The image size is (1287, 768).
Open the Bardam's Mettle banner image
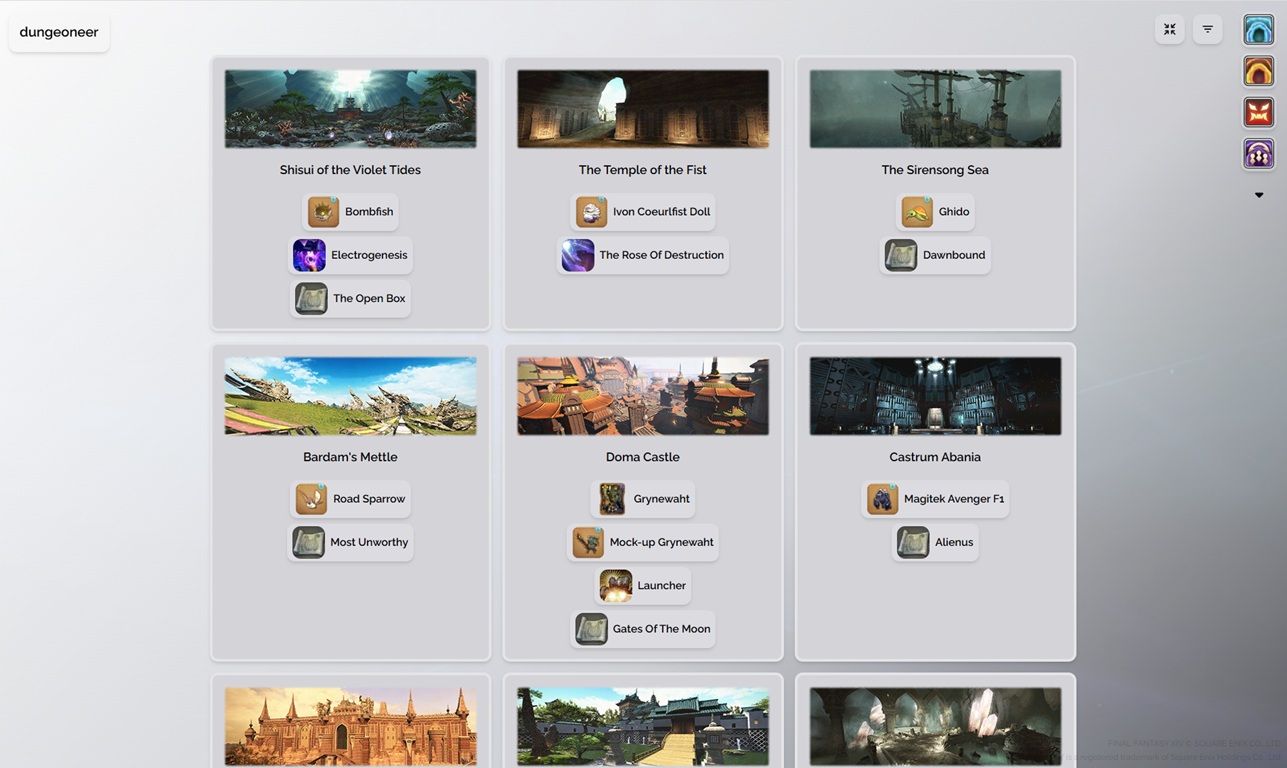point(350,396)
